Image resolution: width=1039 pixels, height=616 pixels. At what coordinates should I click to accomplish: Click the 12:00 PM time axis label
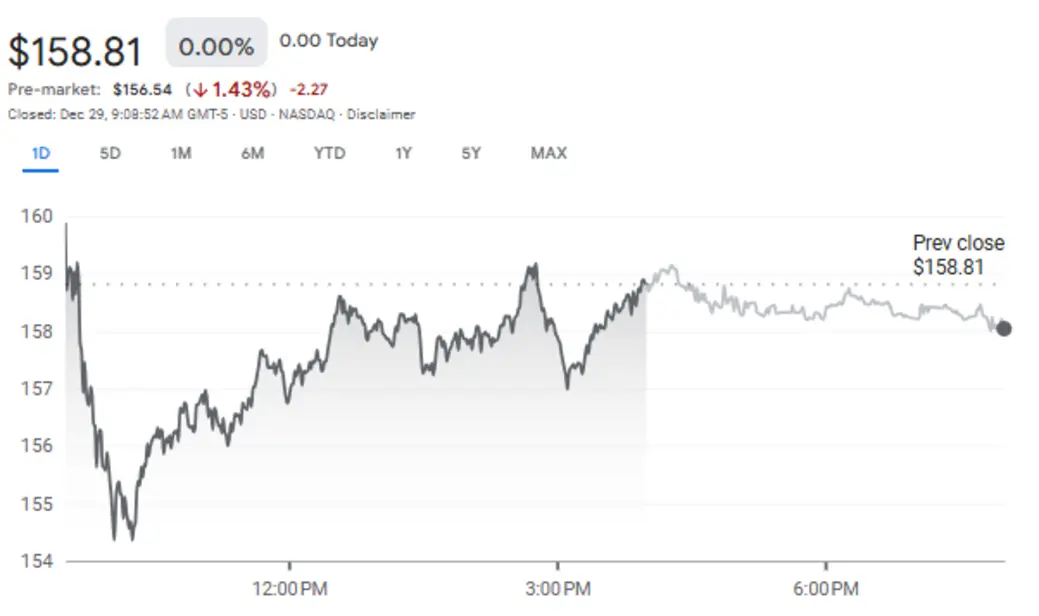[x=289, y=583]
